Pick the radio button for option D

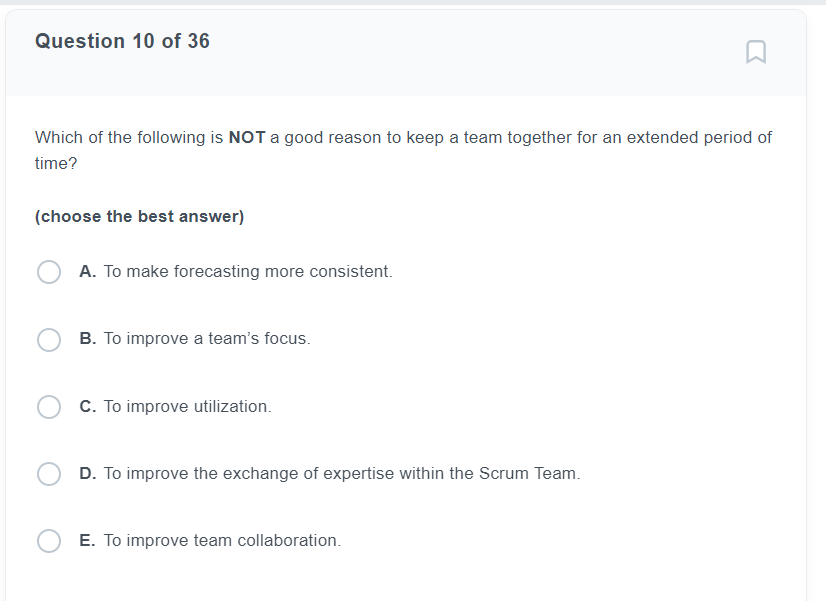coord(49,474)
